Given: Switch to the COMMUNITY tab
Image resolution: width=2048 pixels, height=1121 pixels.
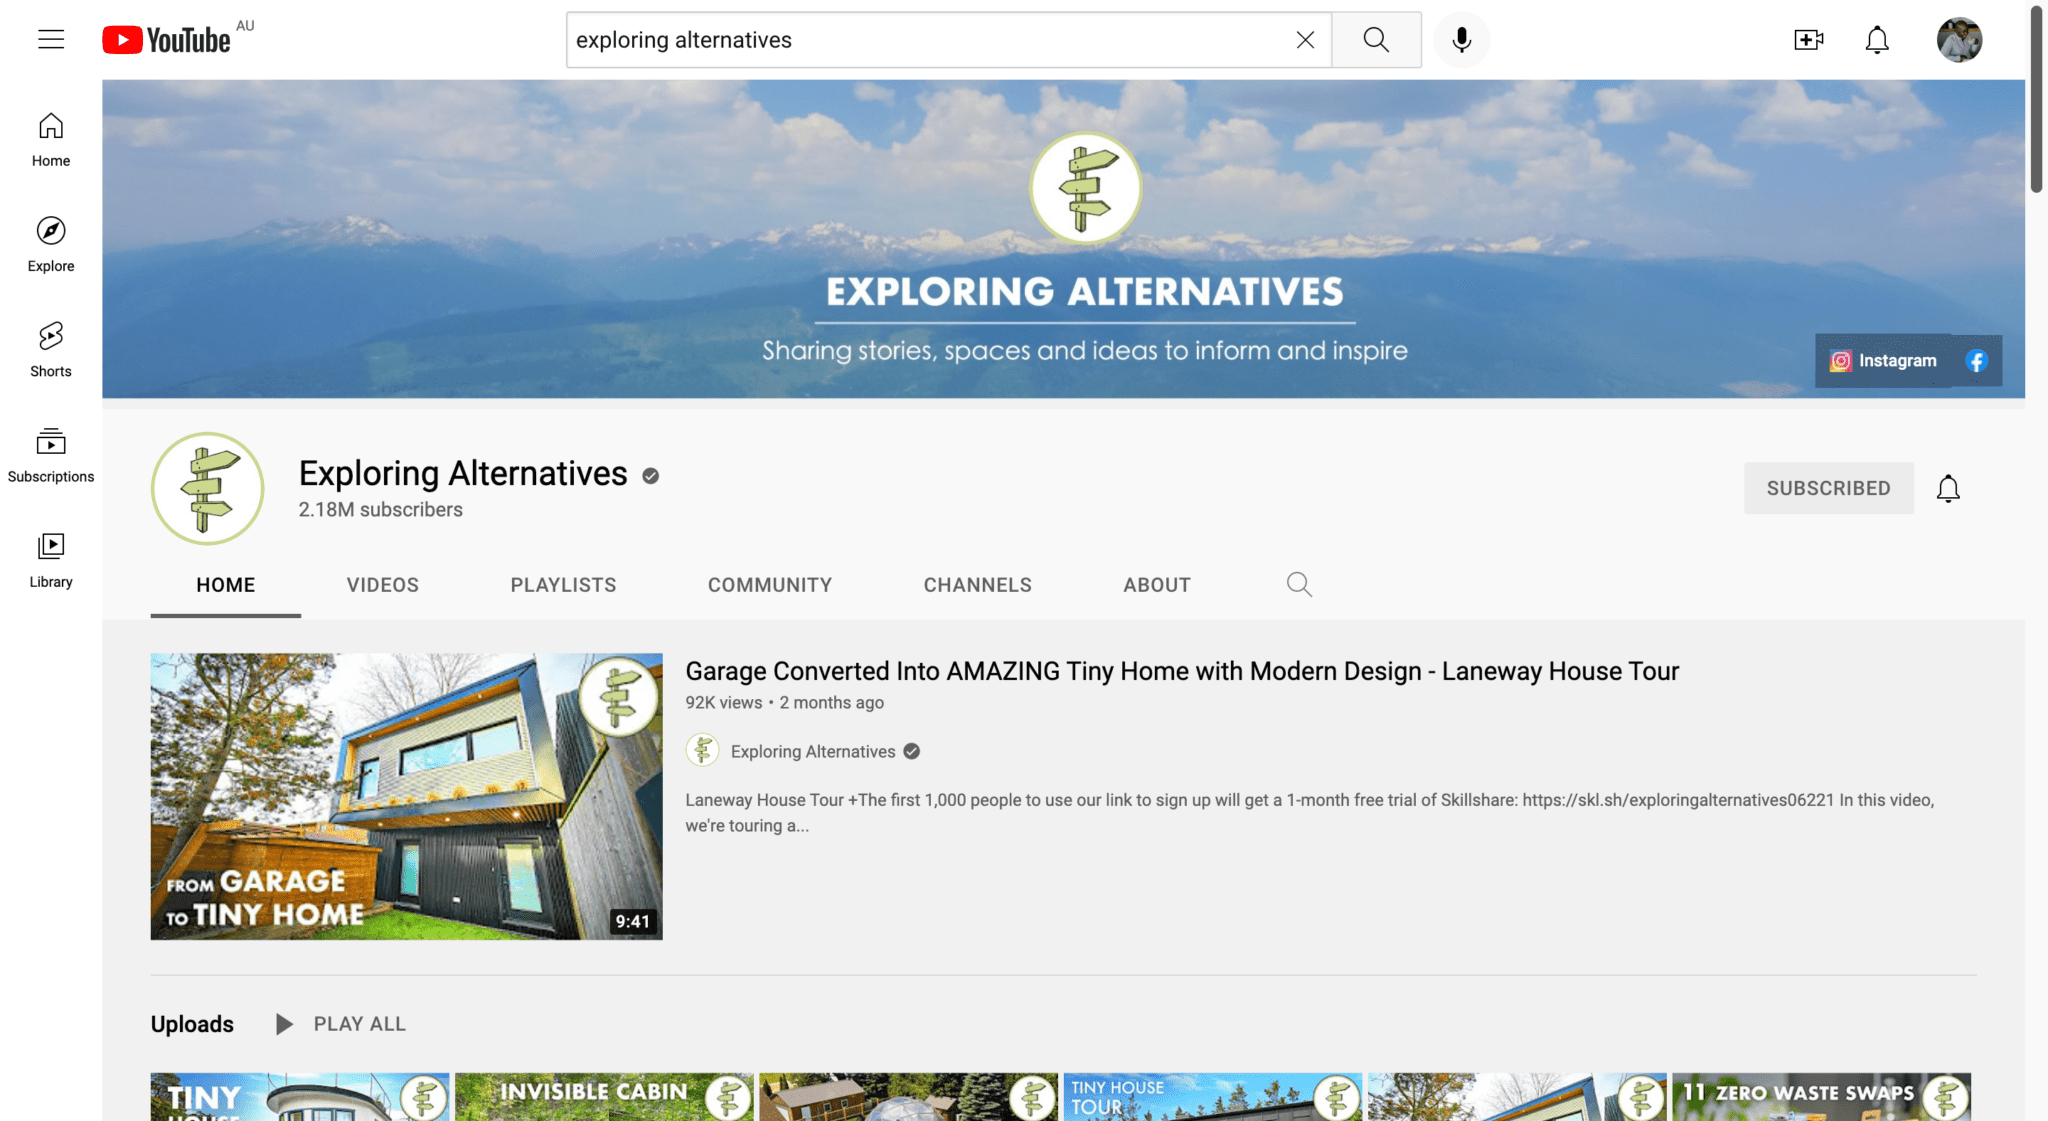Looking at the screenshot, I should (x=770, y=585).
